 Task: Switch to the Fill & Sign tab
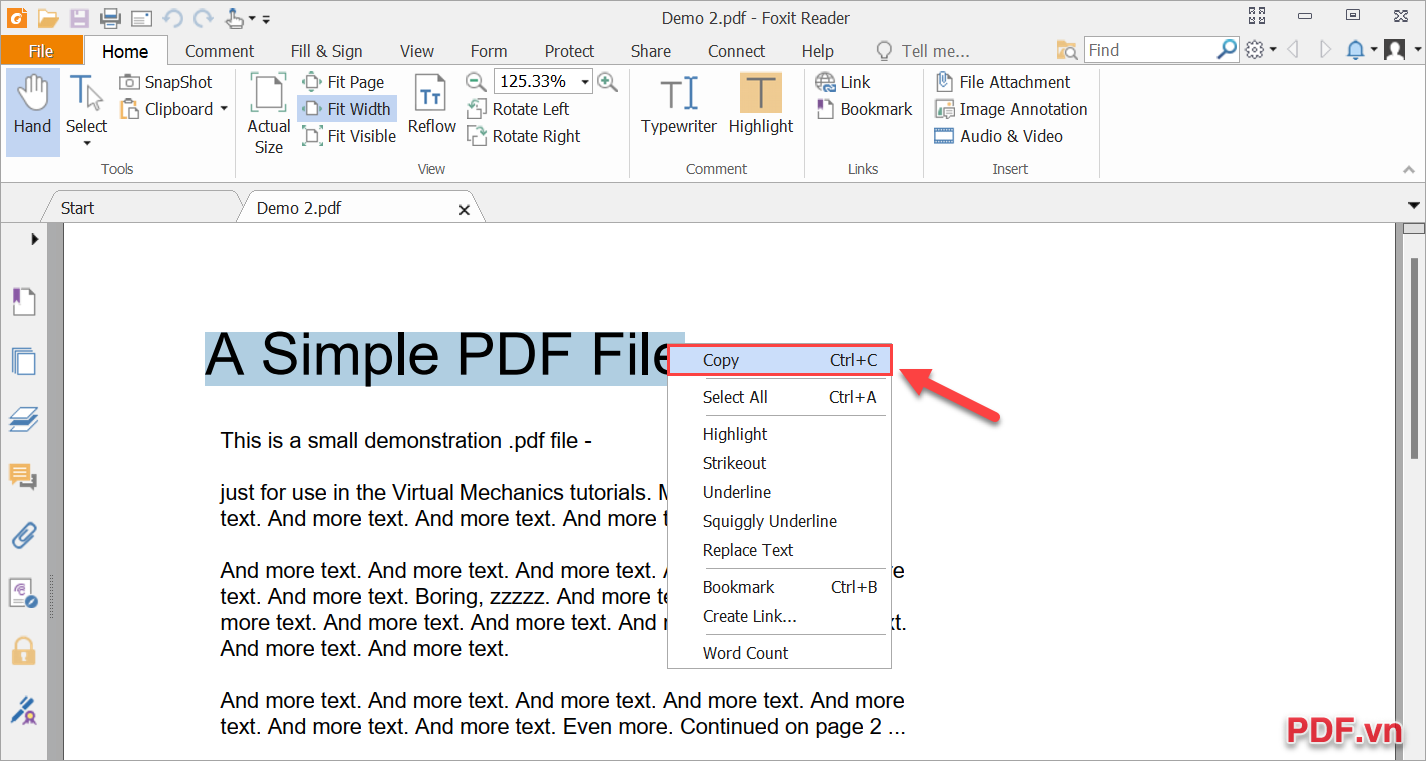coord(326,51)
